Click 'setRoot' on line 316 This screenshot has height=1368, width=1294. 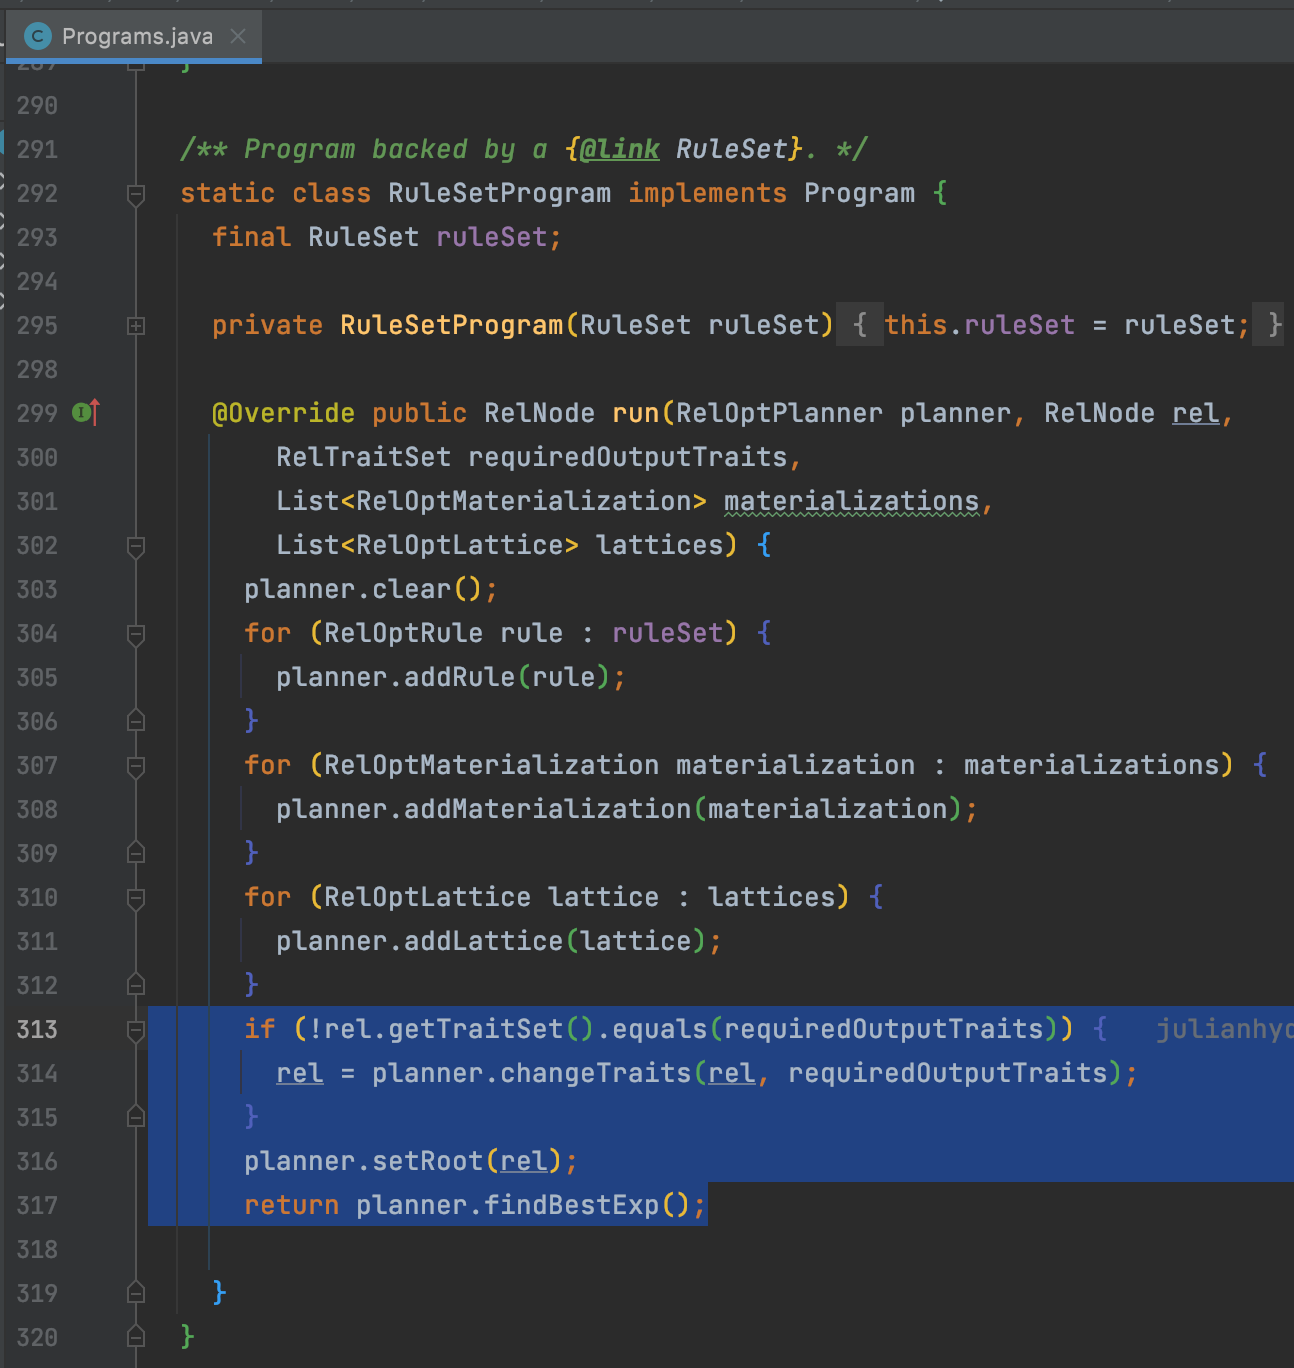(x=427, y=1161)
